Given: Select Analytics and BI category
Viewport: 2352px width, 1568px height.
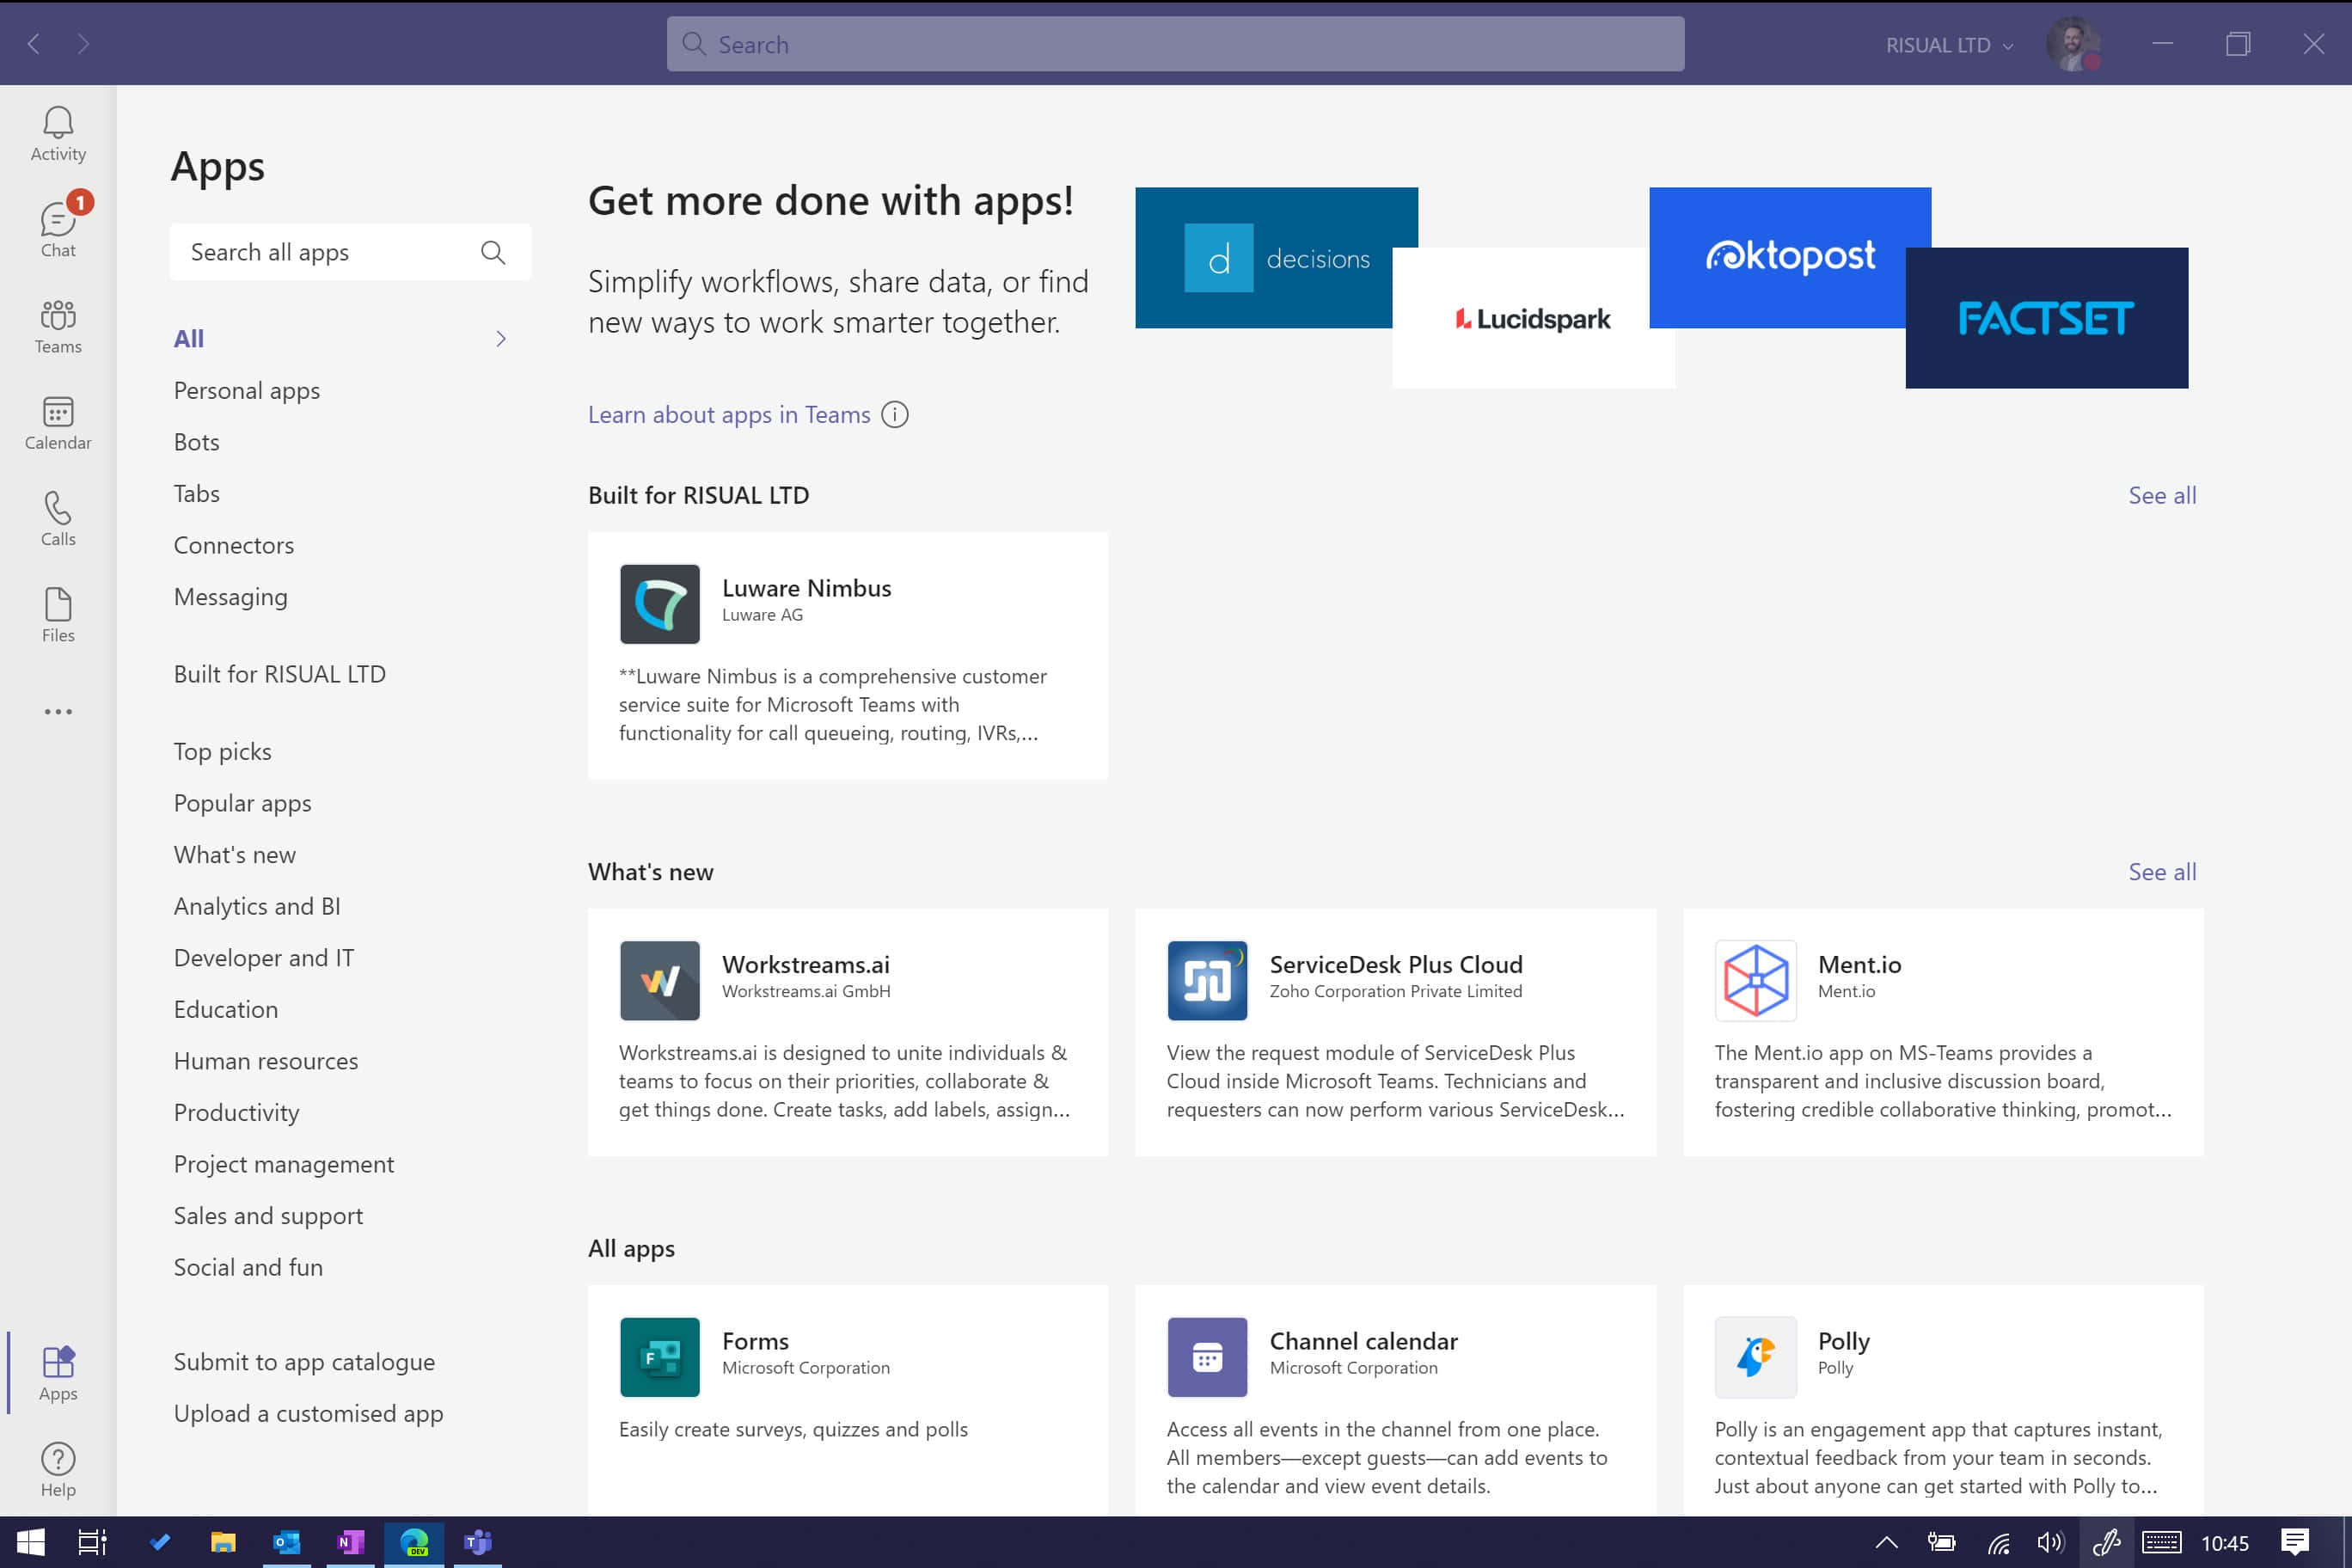Looking at the screenshot, I should coord(257,906).
